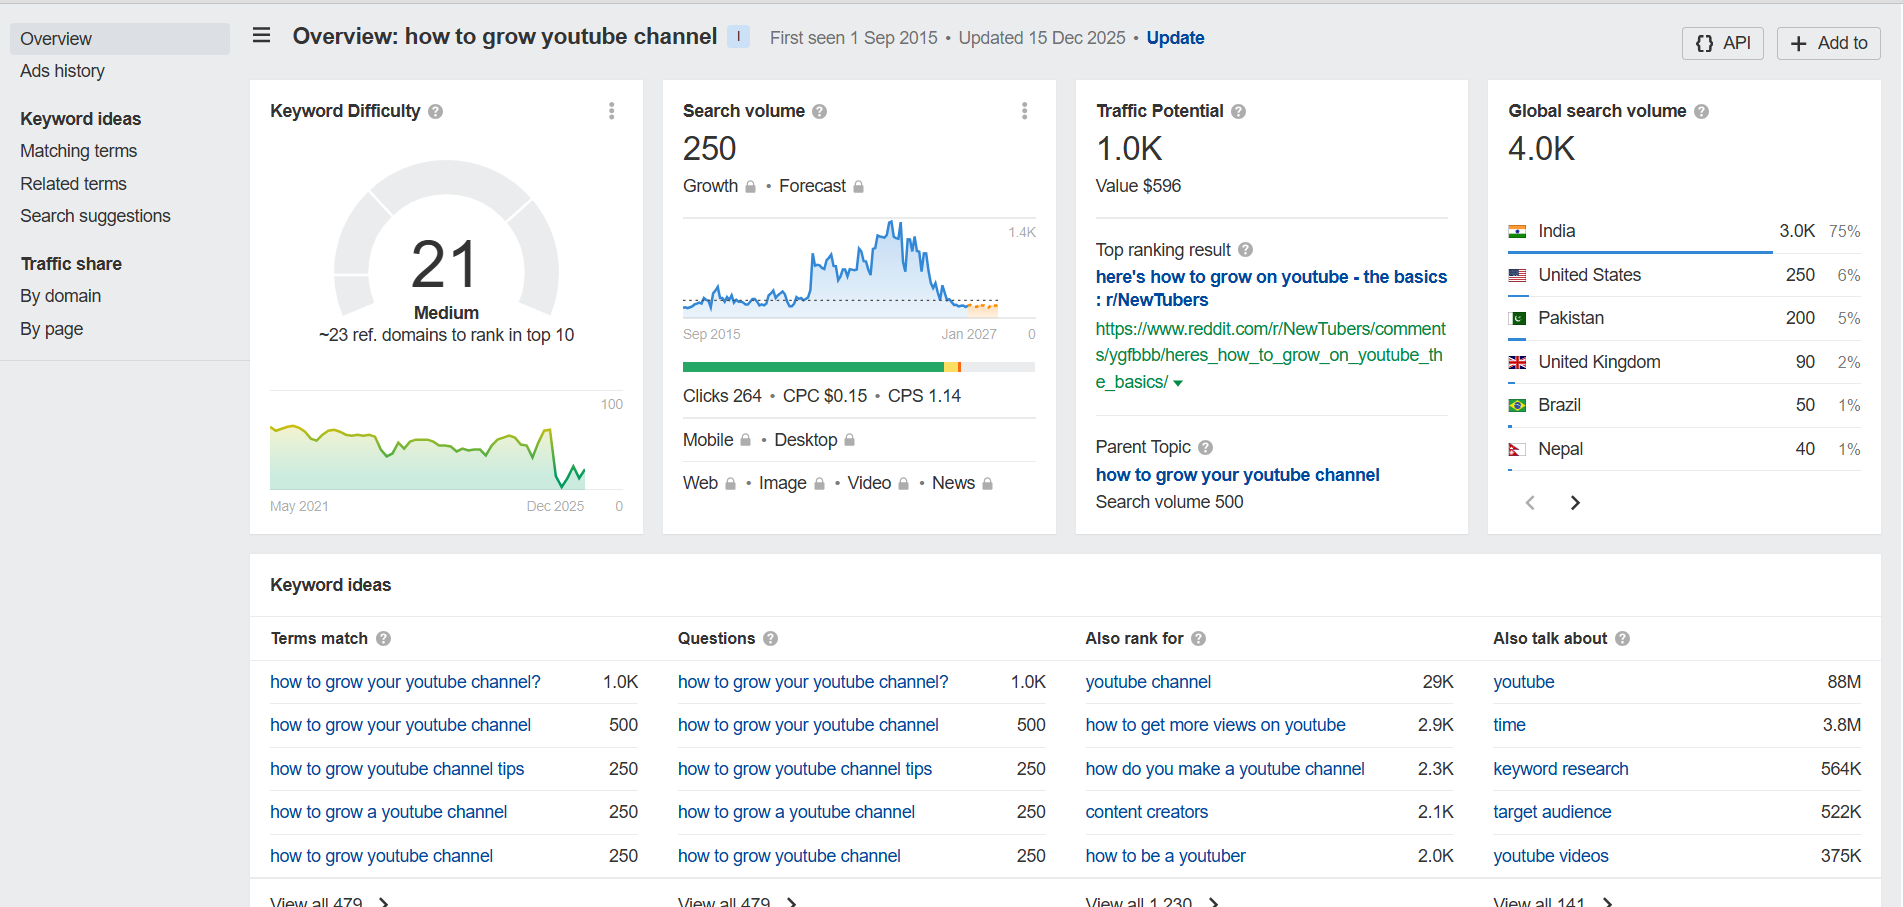Click the lock icon beside Mobile

(x=745, y=440)
